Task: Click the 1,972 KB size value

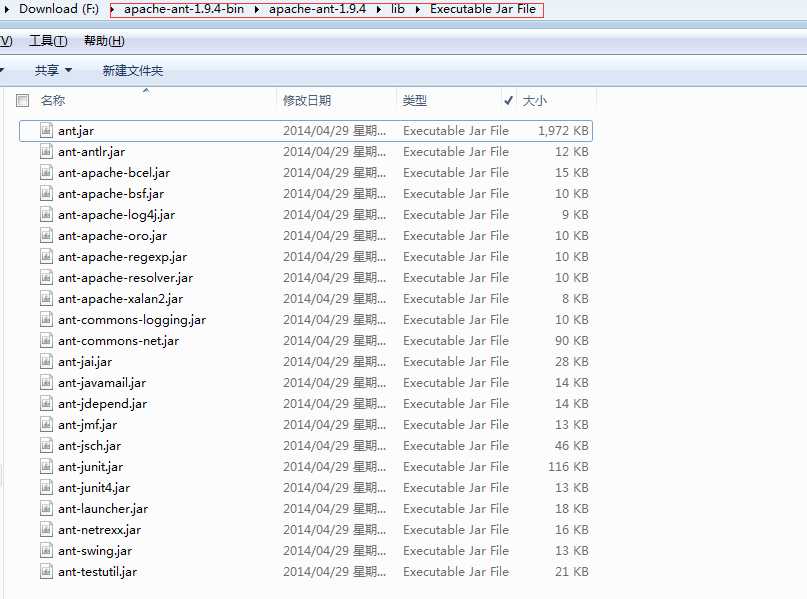Action: (563, 131)
